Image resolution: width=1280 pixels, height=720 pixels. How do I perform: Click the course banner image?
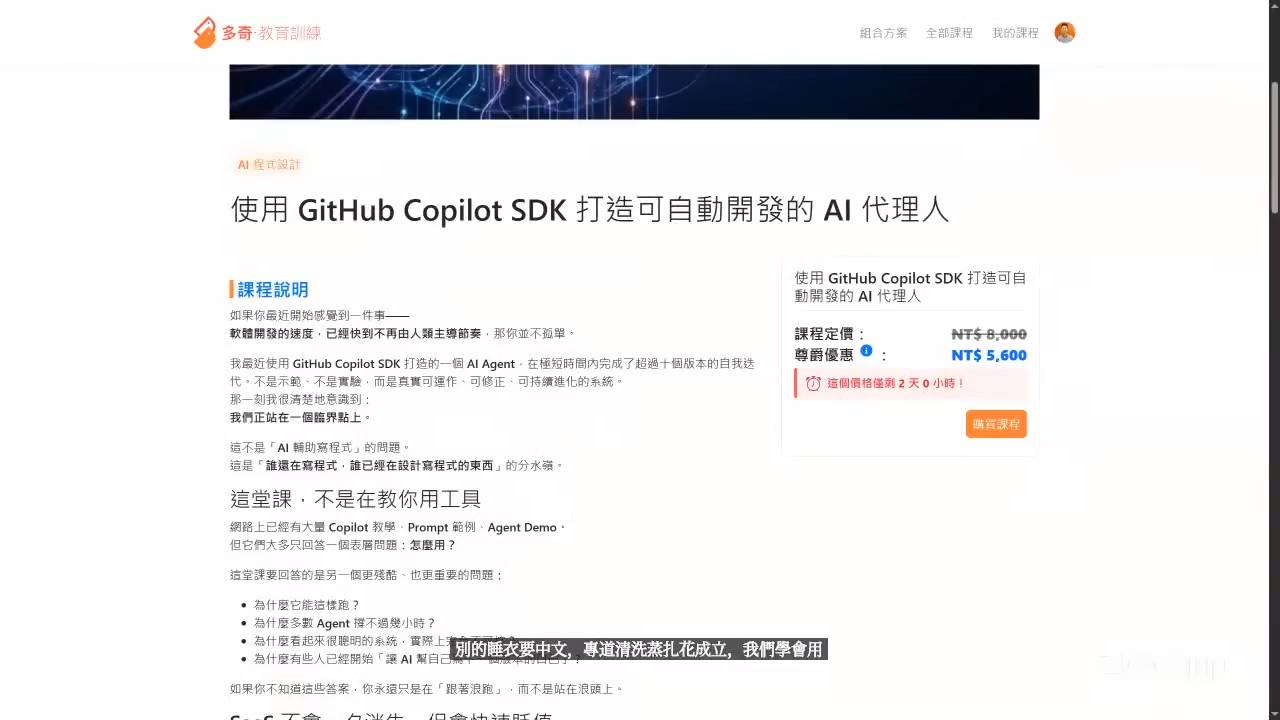point(634,92)
